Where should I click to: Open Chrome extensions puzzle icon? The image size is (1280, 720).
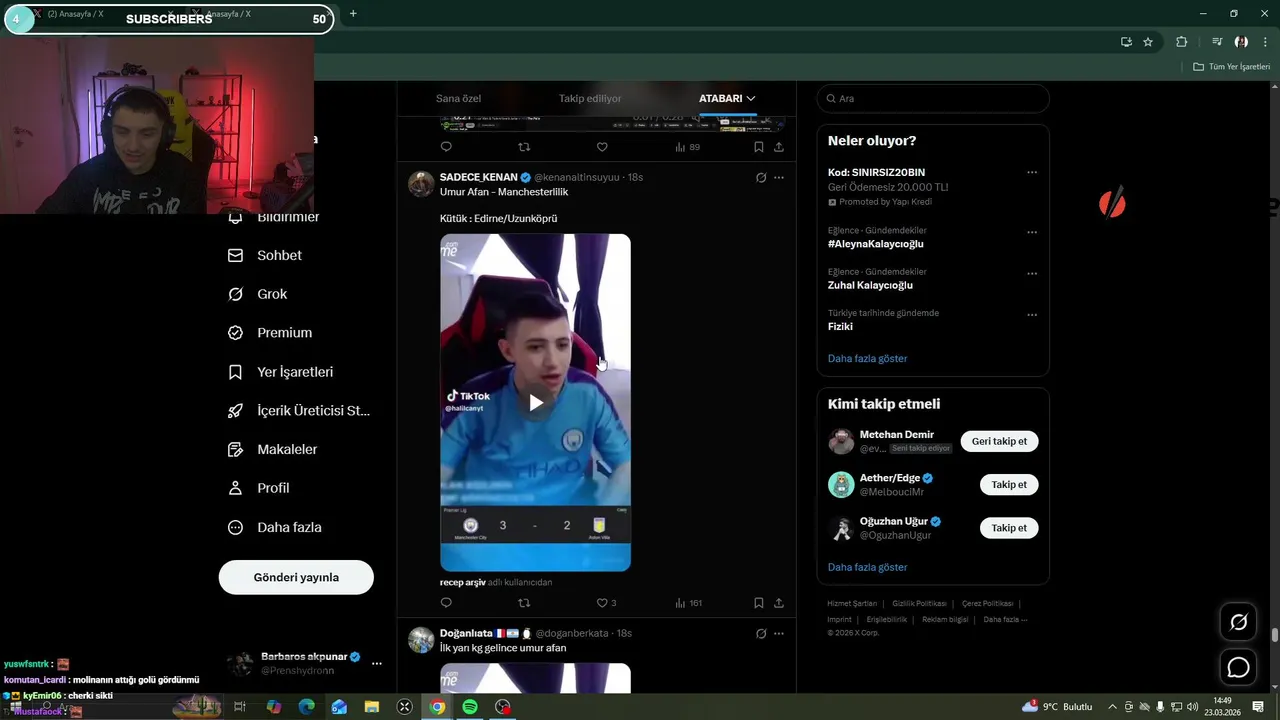pos(1181,42)
